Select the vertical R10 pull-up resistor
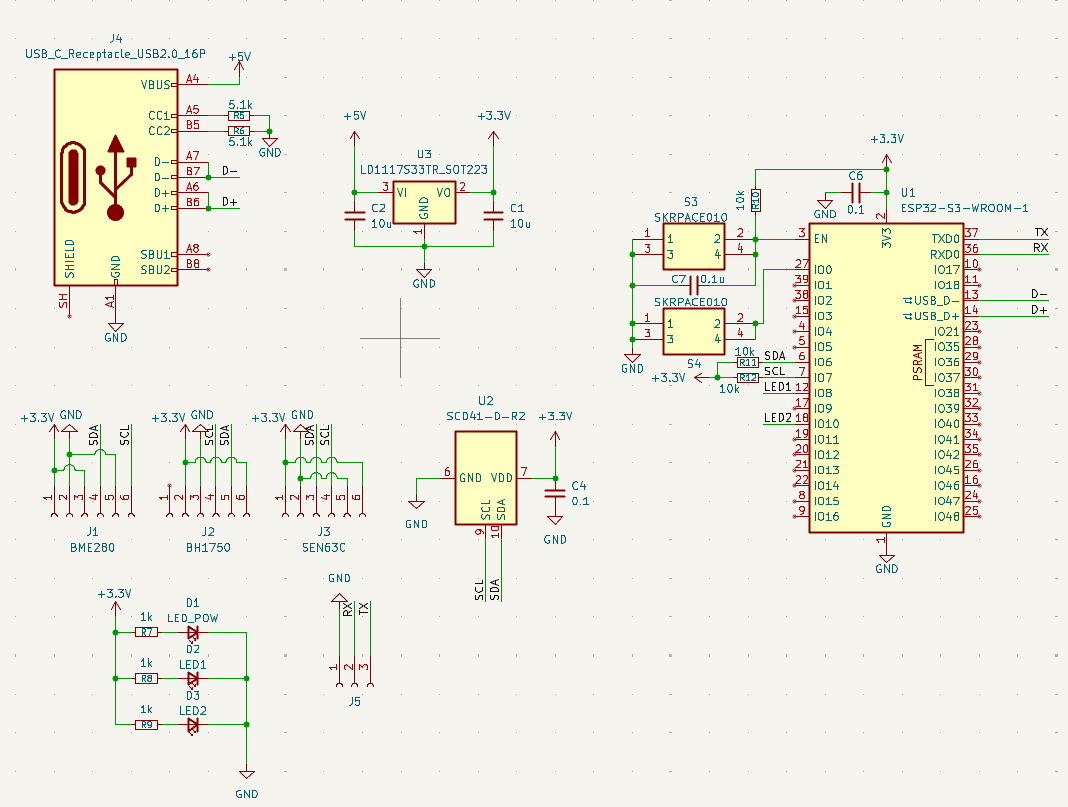The width and height of the screenshot is (1068, 807). (x=755, y=200)
